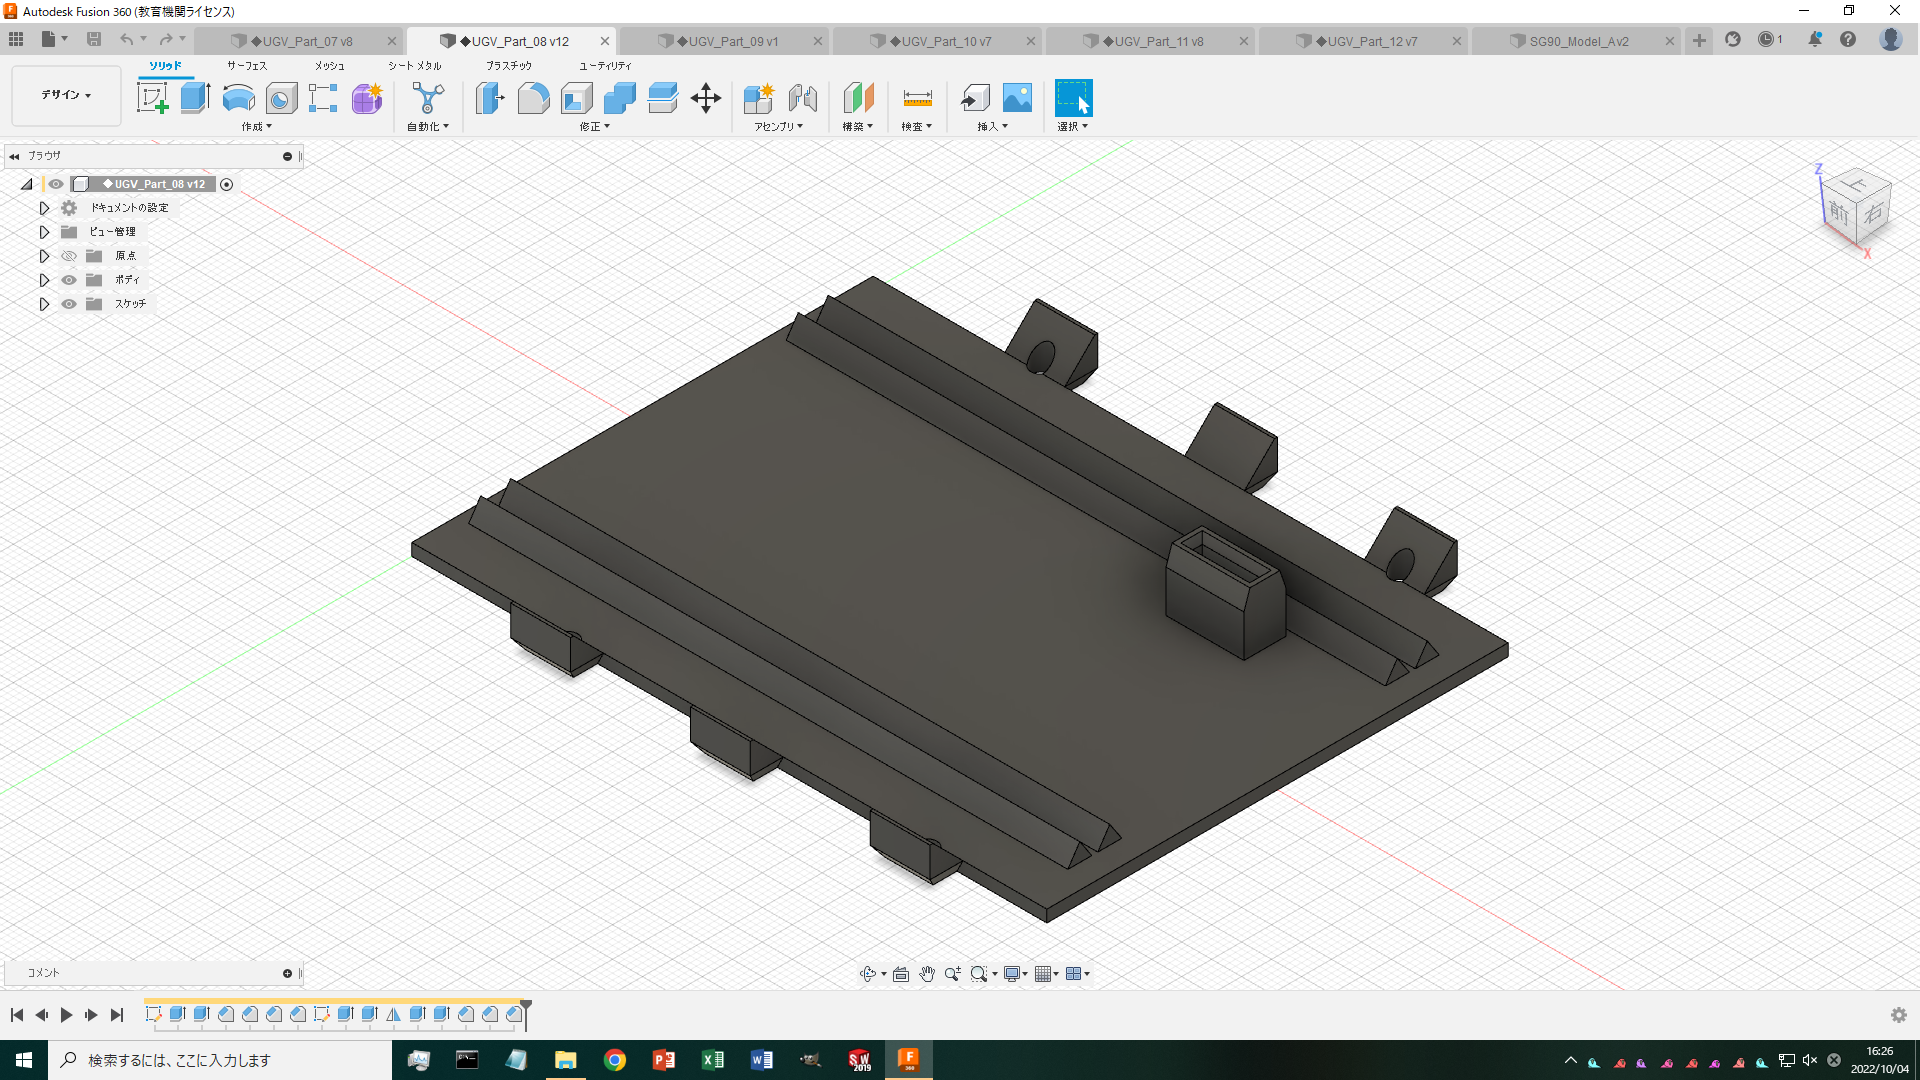Image resolution: width=1920 pixels, height=1080 pixels.
Task: Play the timeline history
Action: [66, 1015]
